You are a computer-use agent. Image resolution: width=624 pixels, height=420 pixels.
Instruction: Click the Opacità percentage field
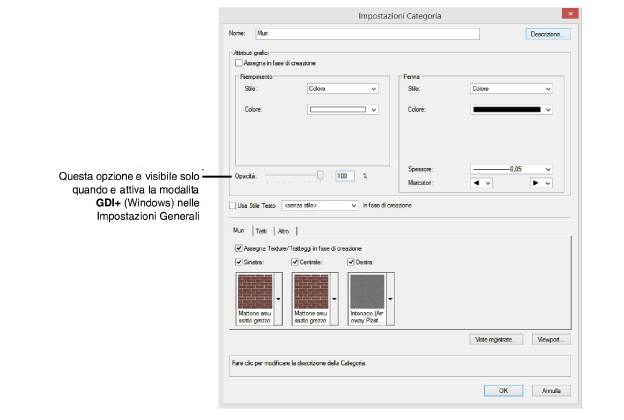(x=345, y=176)
